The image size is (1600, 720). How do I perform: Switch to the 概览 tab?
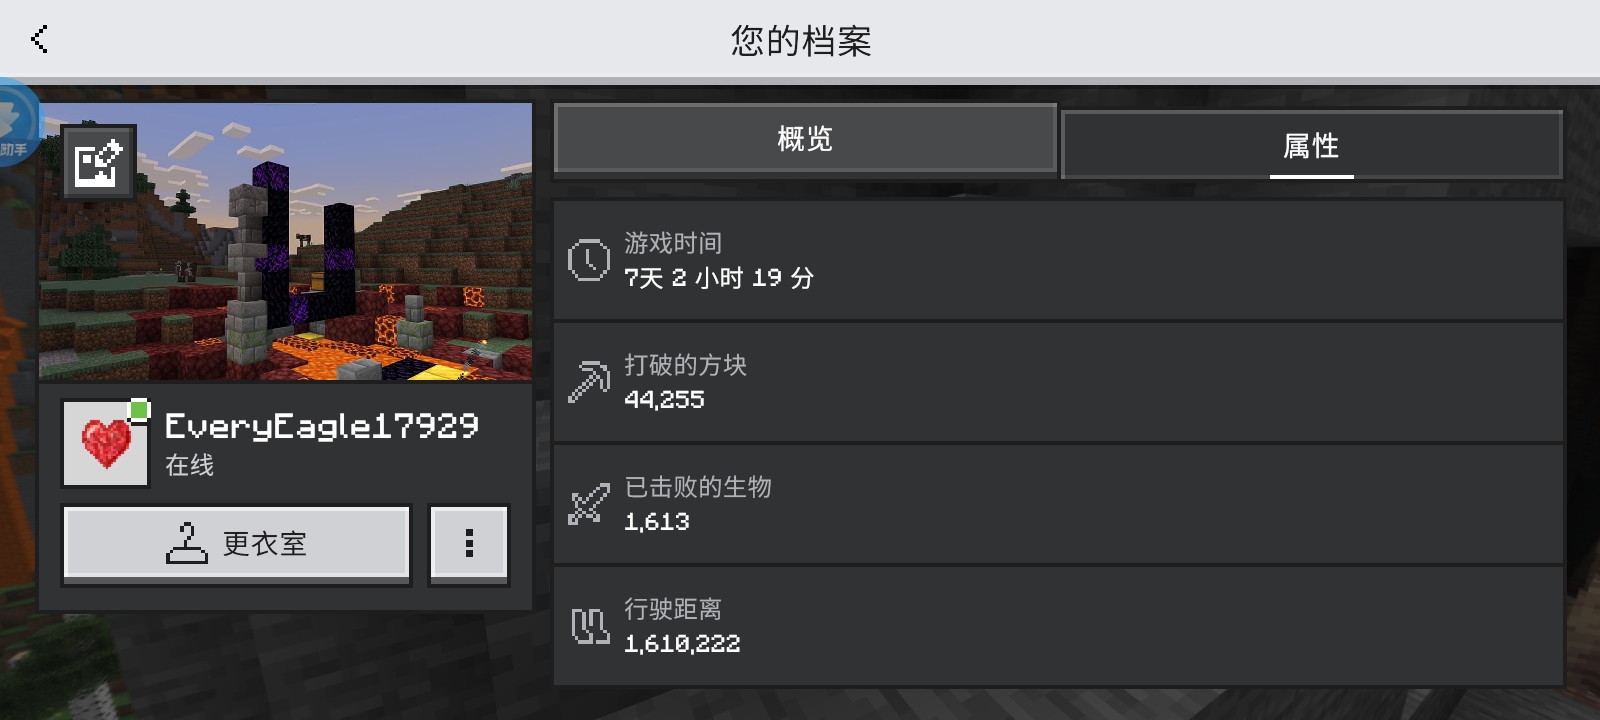(x=805, y=139)
